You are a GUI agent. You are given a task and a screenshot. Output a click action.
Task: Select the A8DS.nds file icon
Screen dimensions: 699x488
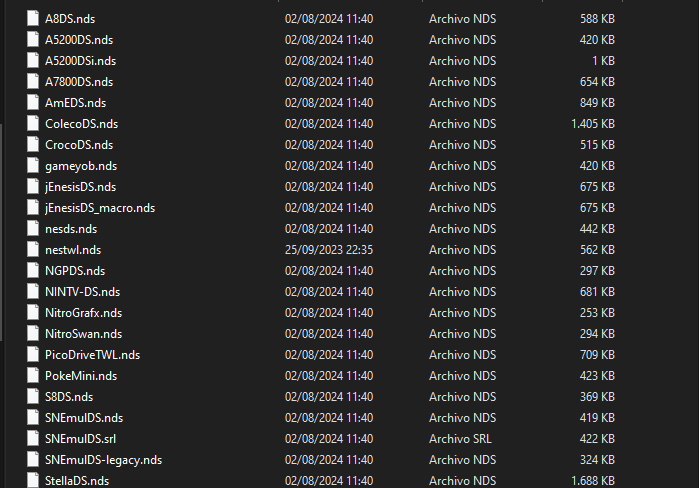point(33,19)
